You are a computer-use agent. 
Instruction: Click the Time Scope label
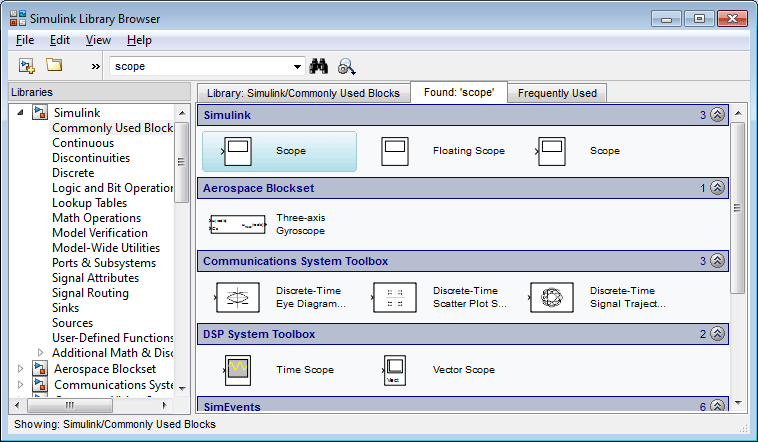click(x=305, y=369)
